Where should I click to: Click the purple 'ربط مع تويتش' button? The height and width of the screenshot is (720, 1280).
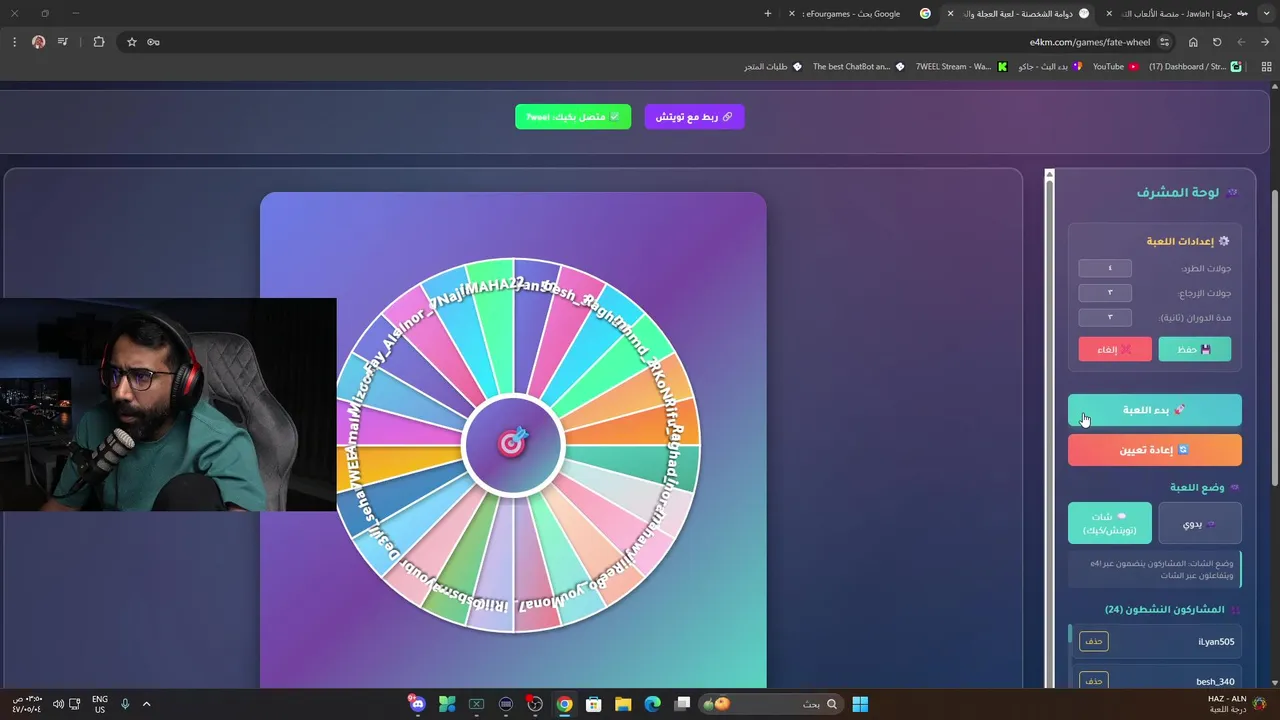[694, 117]
